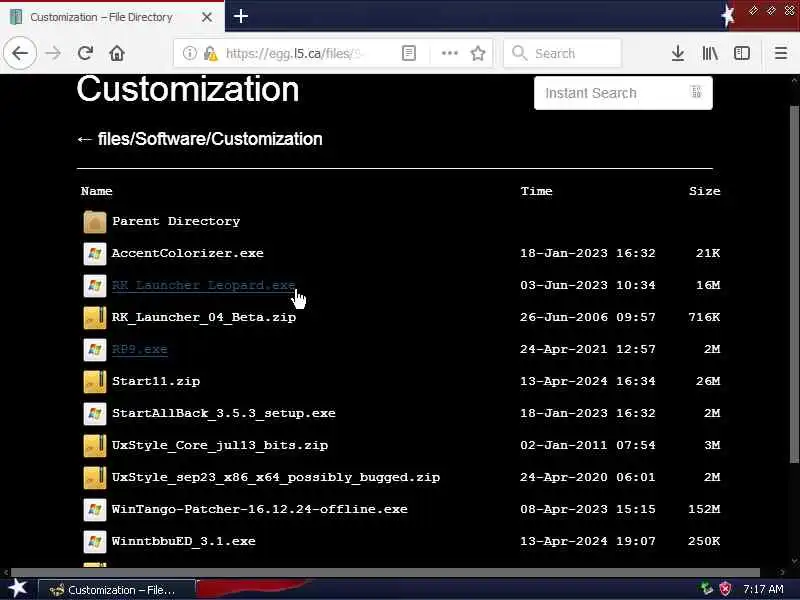Screen dimensions: 800x600
Task: Click the icon beside AccentColorizer.exe
Action: pos(95,254)
